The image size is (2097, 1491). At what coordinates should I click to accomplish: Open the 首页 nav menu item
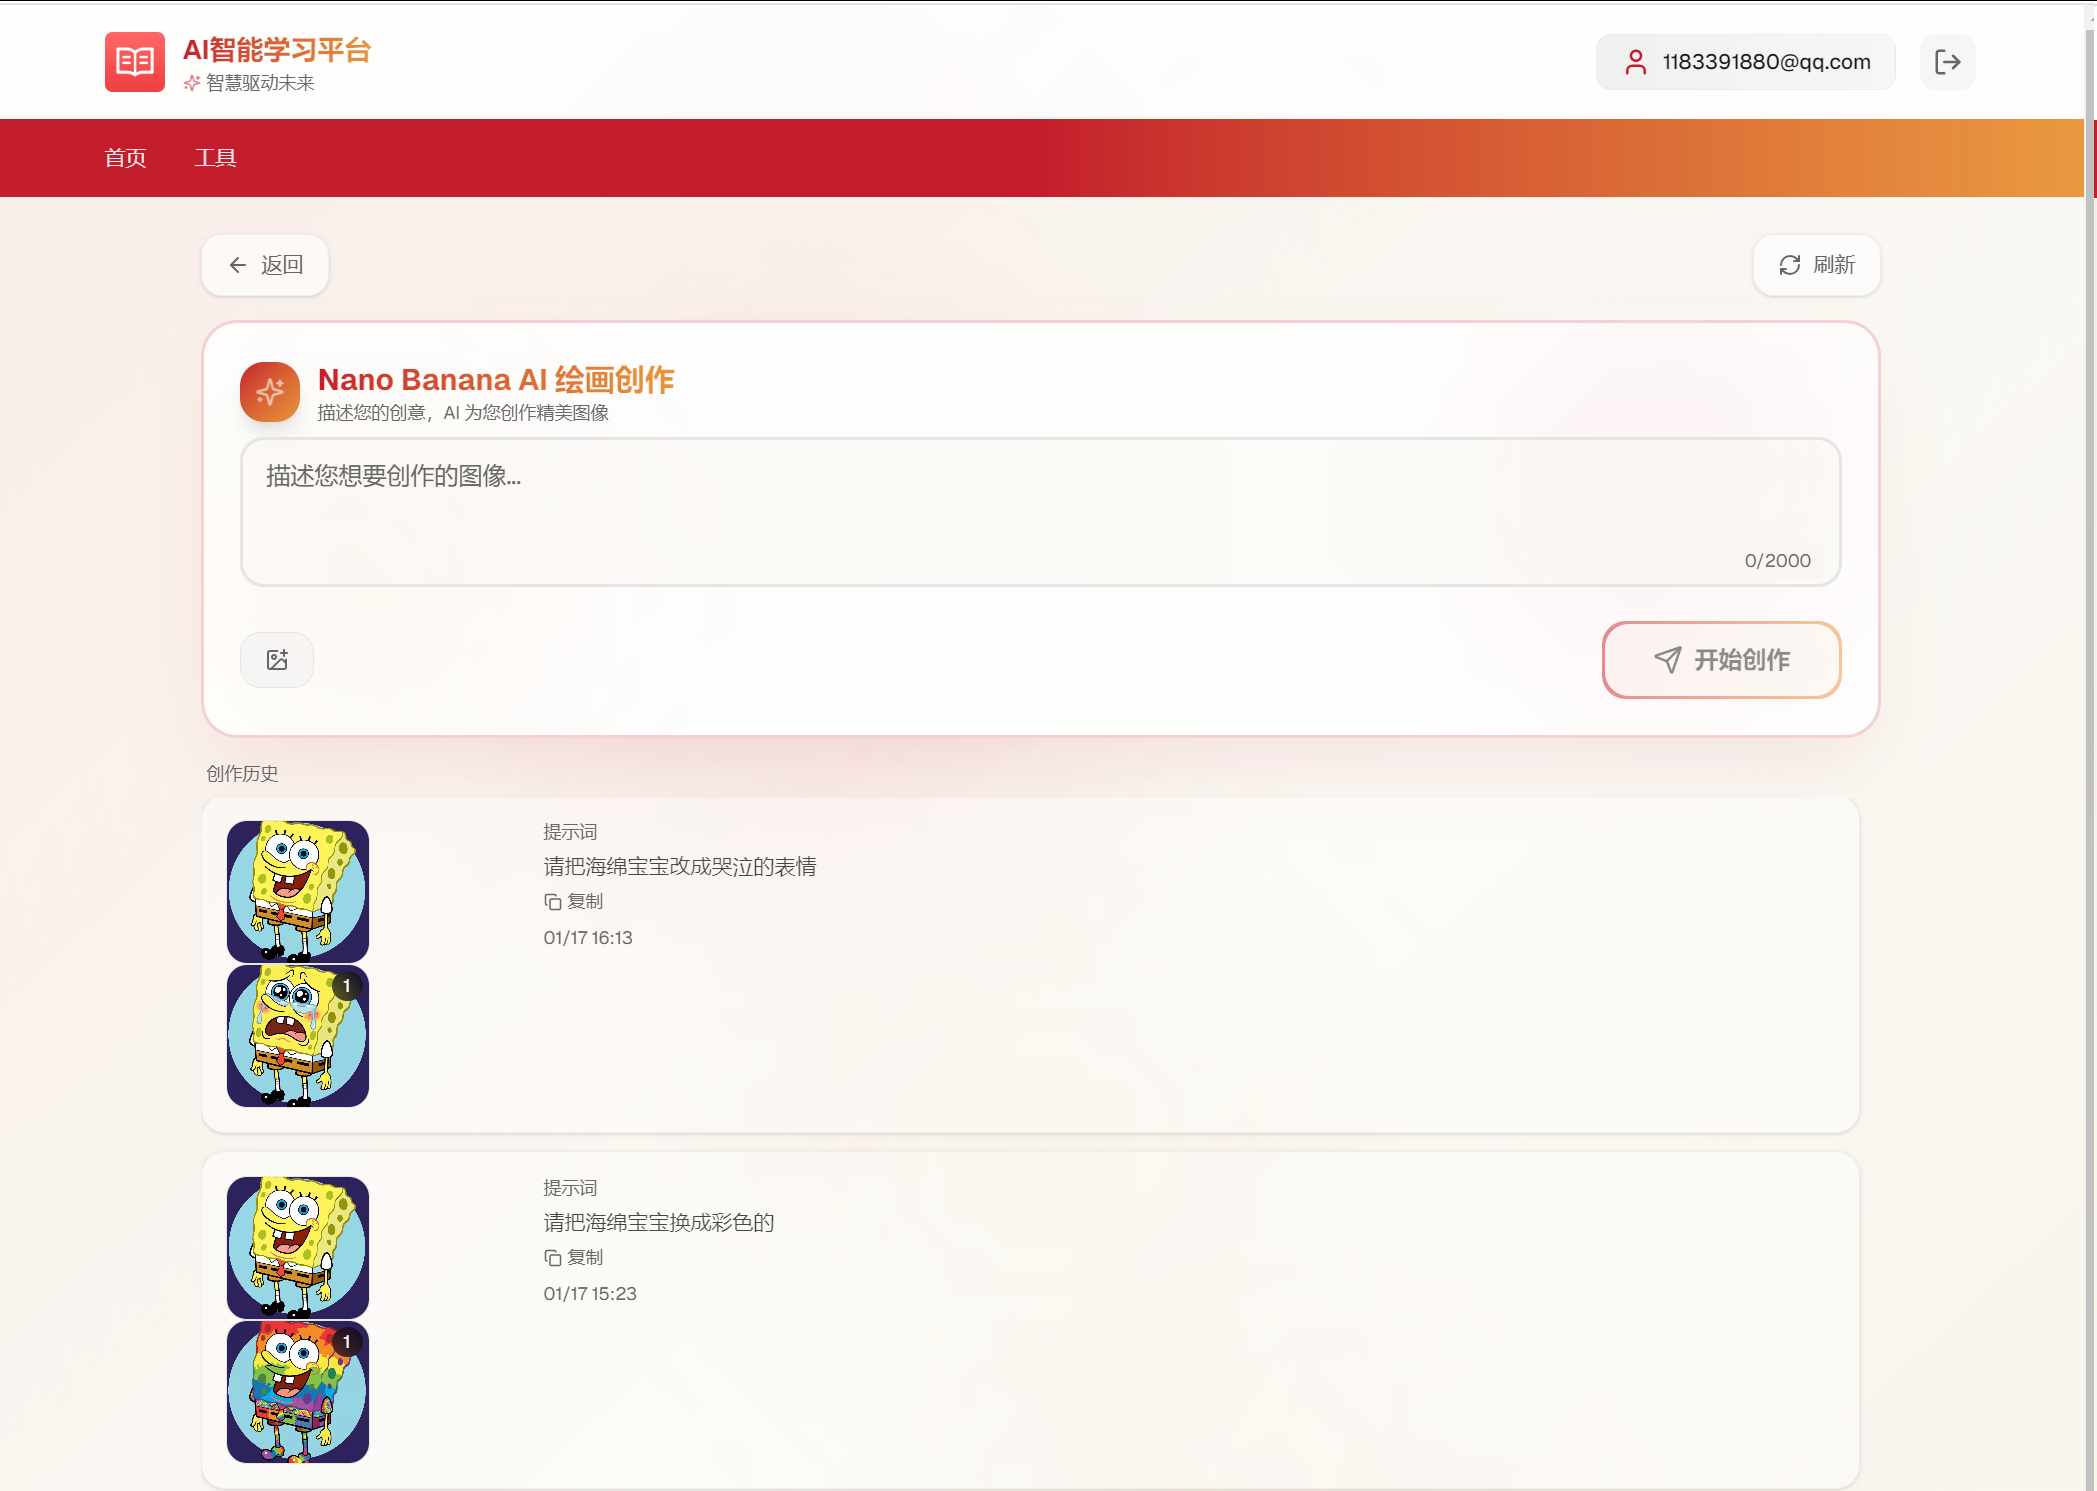pos(125,158)
